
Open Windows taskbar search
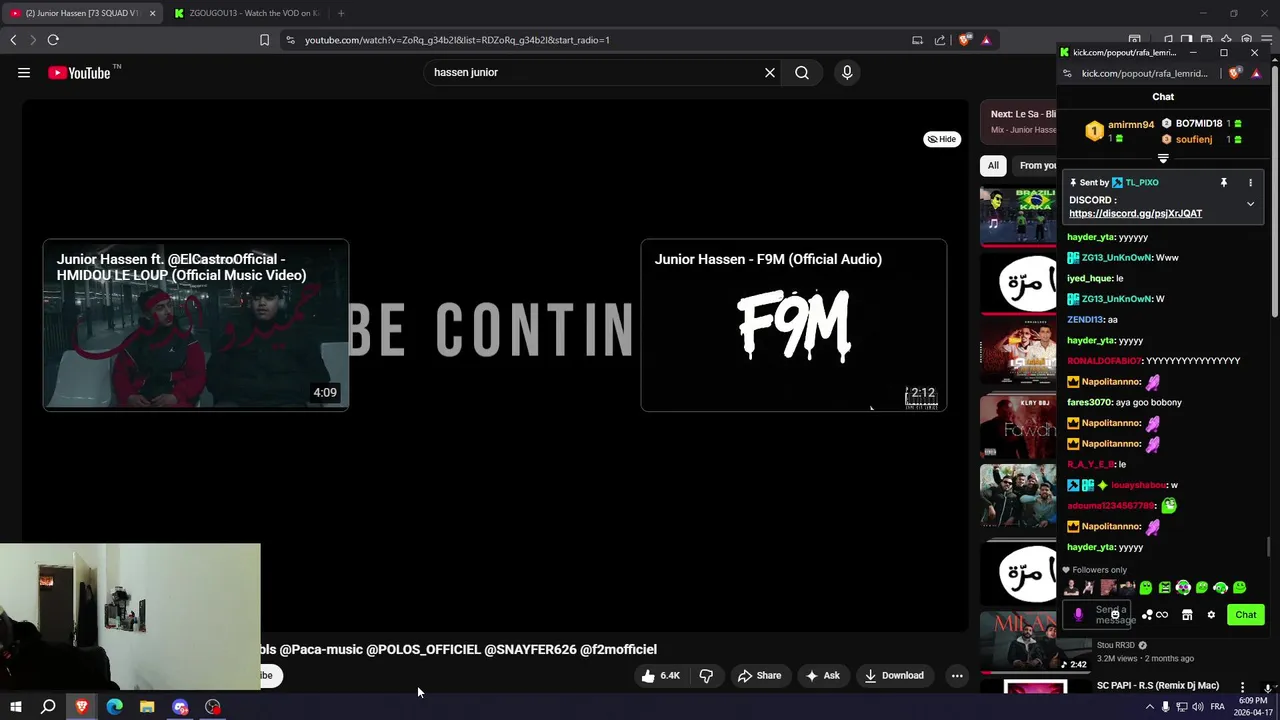click(x=48, y=707)
